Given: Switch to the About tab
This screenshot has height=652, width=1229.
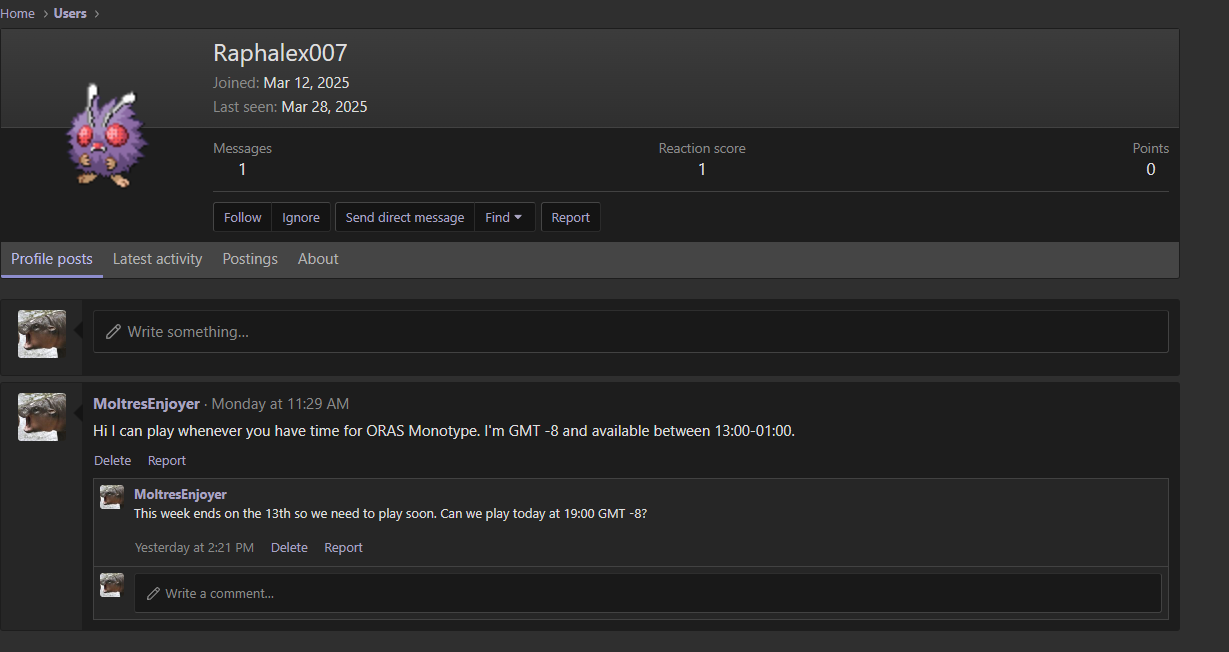Looking at the screenshot, I should (318, 259).
